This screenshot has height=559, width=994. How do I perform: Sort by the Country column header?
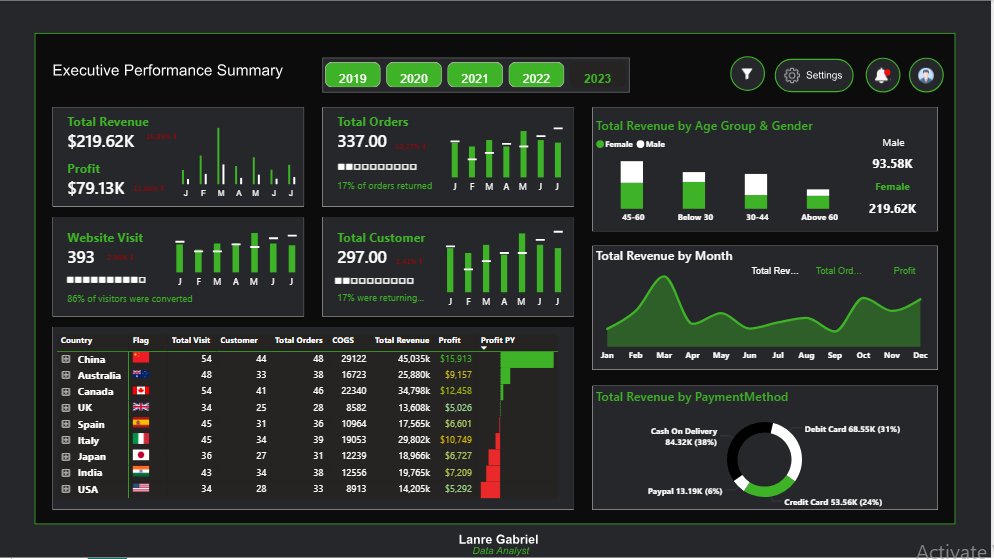[x=76, y=340]
